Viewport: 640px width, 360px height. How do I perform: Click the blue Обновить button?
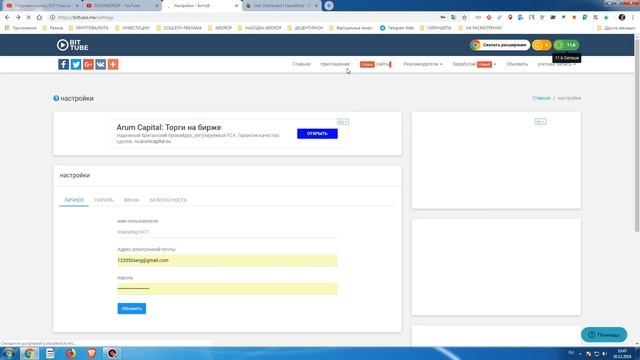tap(131, 309)
